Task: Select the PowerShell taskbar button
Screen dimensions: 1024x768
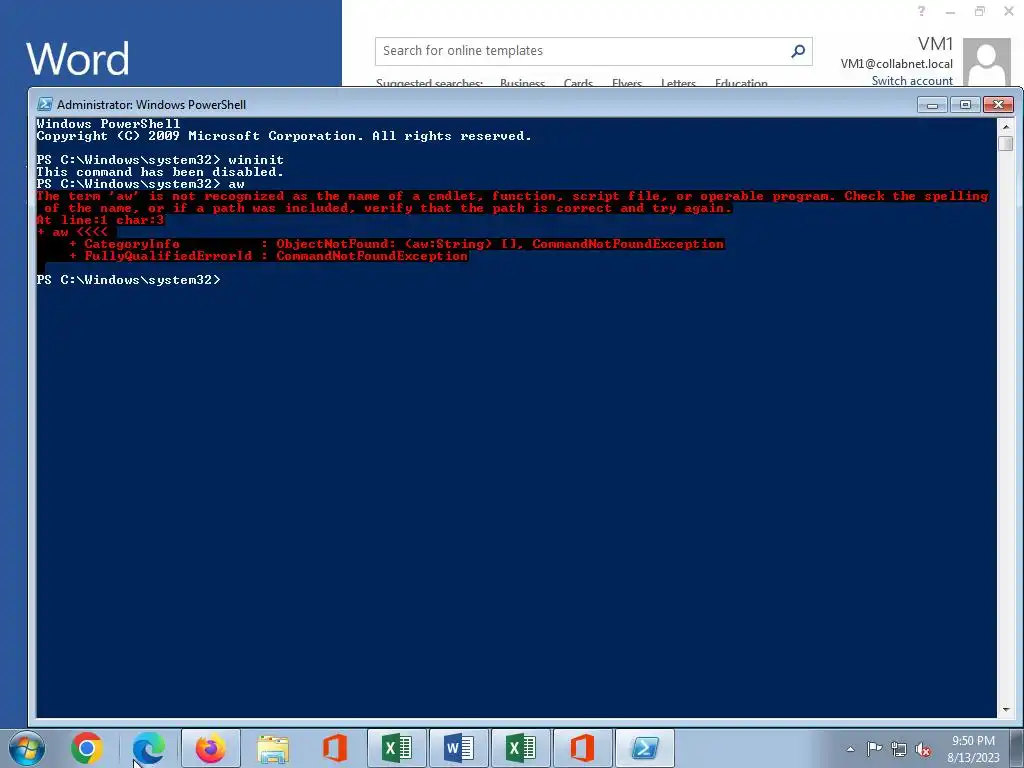Action: click(645, 748)
